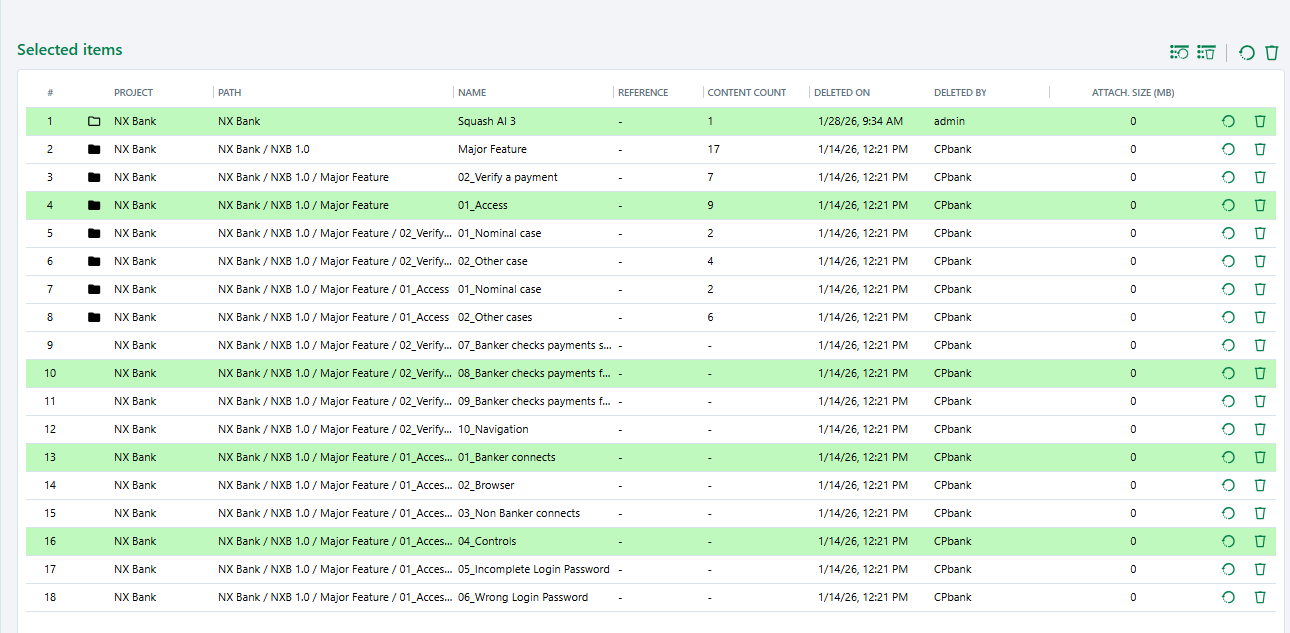Delete the 01_Banker connects item

coord(1260,457)
